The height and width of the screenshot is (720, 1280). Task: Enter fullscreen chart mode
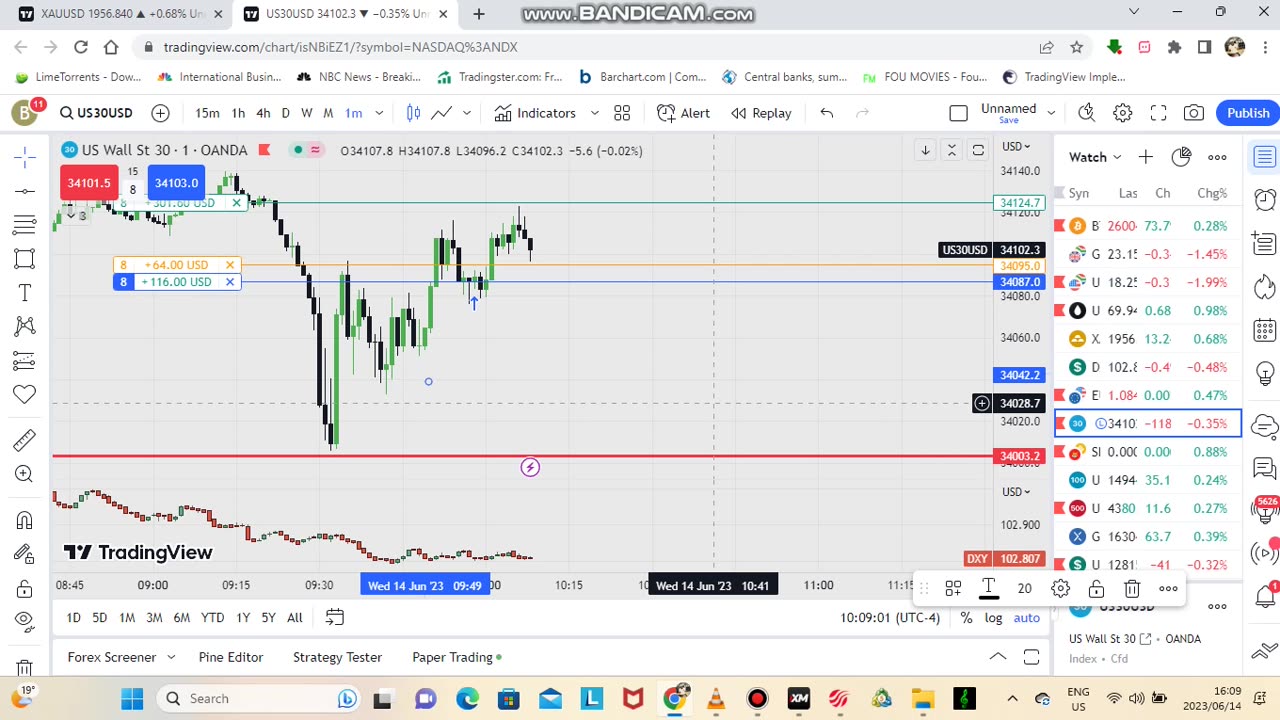(x=1158, y=113)
